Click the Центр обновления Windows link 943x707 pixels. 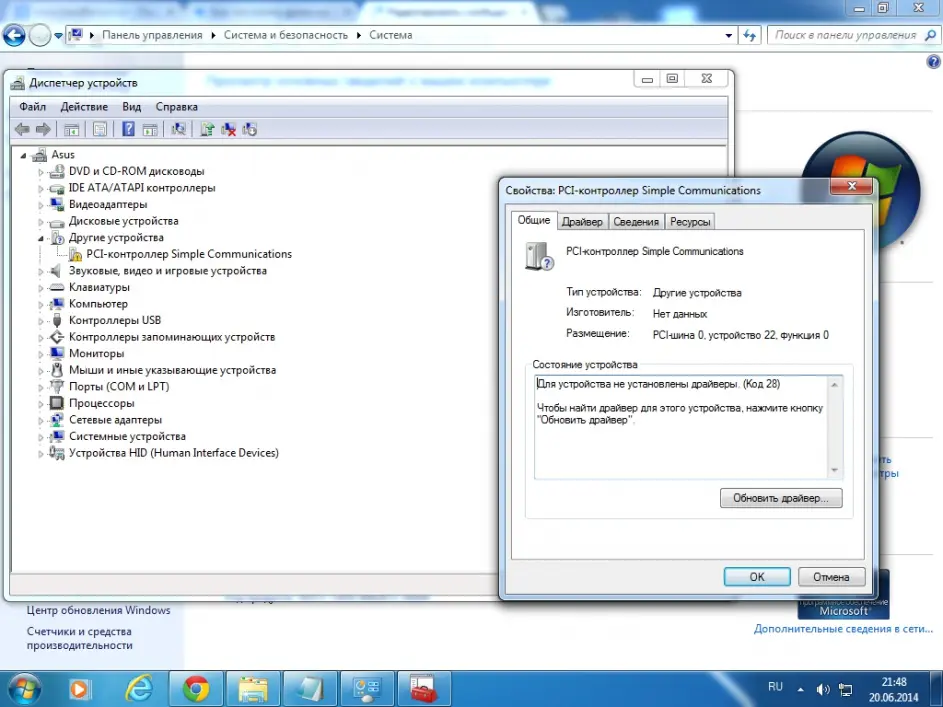[x=98, y=610]
